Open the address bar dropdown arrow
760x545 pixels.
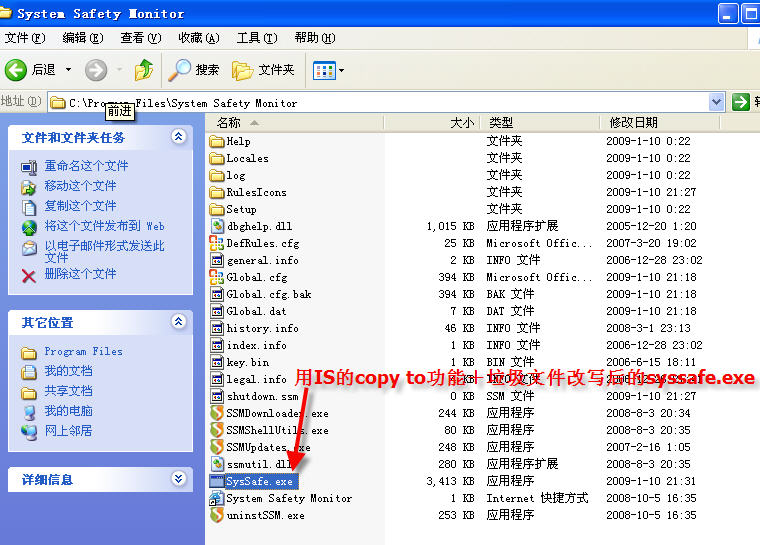point(716,102)
